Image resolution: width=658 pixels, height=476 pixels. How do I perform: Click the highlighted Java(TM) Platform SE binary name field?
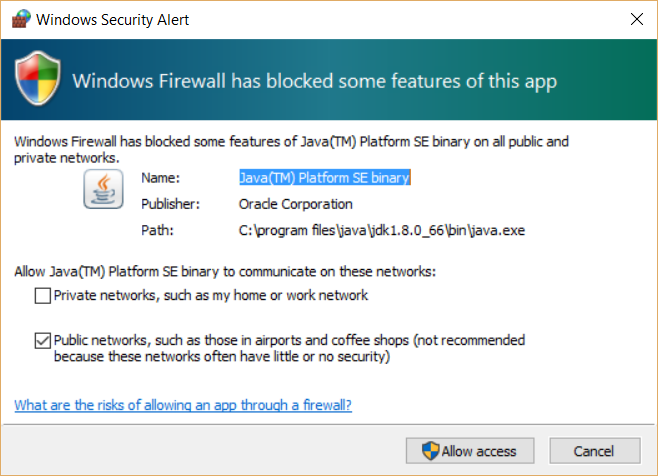click(325, 178)
